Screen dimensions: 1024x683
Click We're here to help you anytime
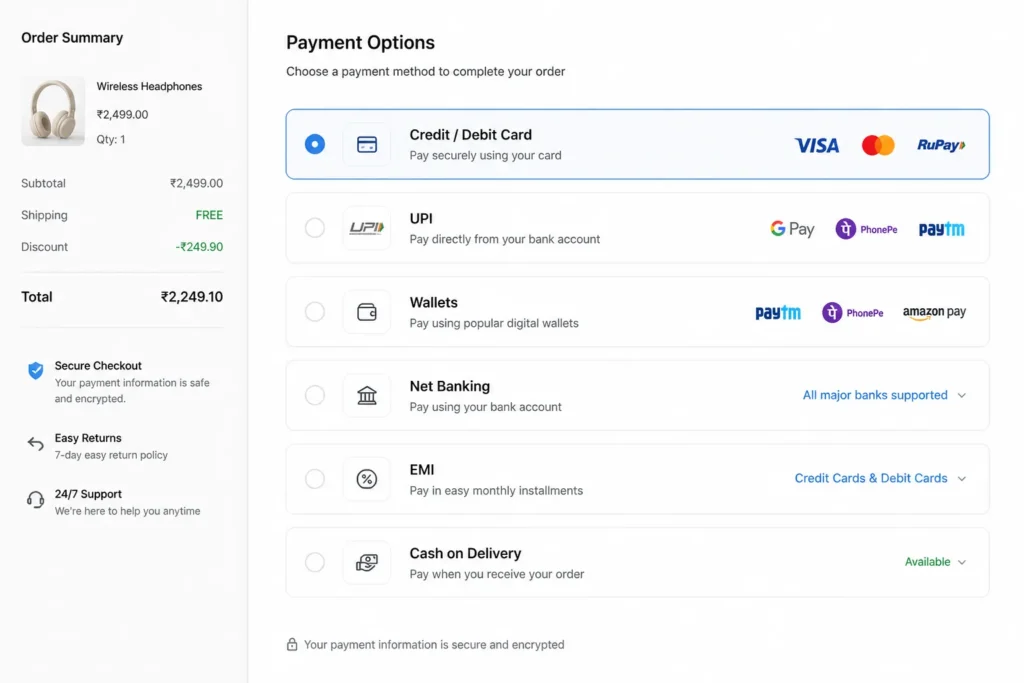(x=127, y=511)
